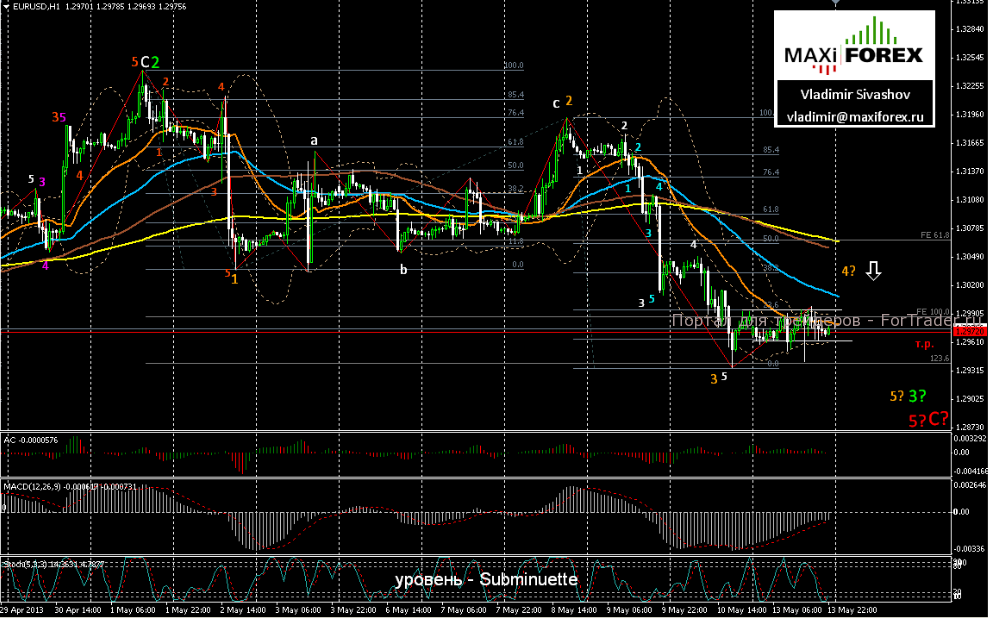Click the red current price tag 1.29720
Screen dimensions: 988x619
[x=970, y=332]
